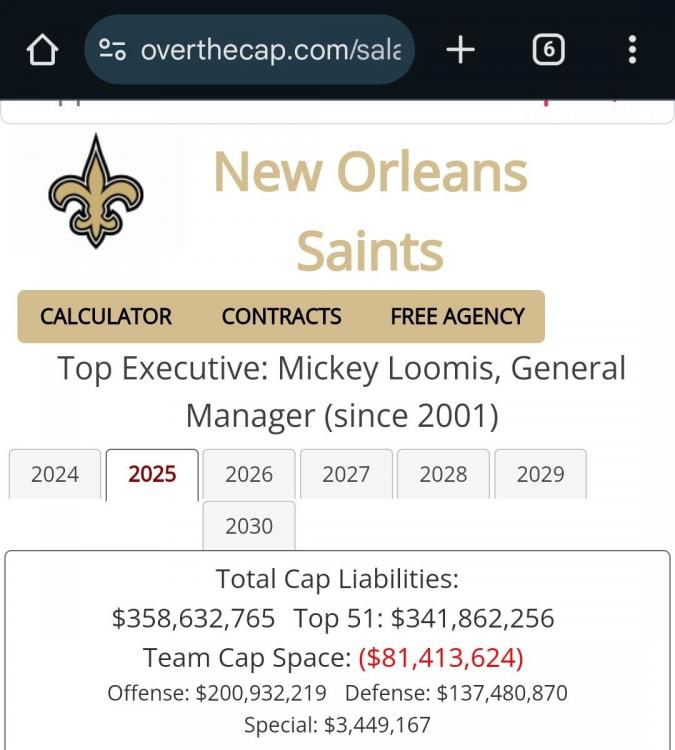The image size is (675, 750).
Task: Click the New Orleans Saints heading
Action: 370,210
